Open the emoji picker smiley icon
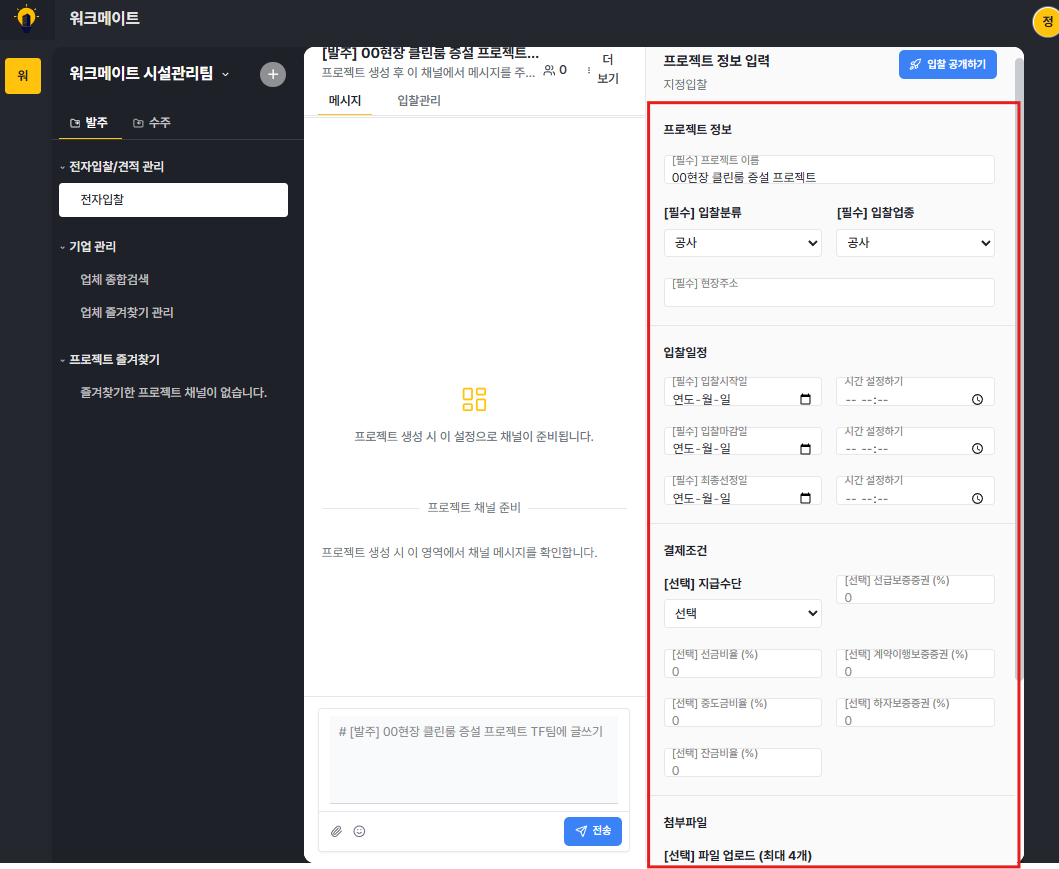 pyautogui.click(x=359, y=831)
